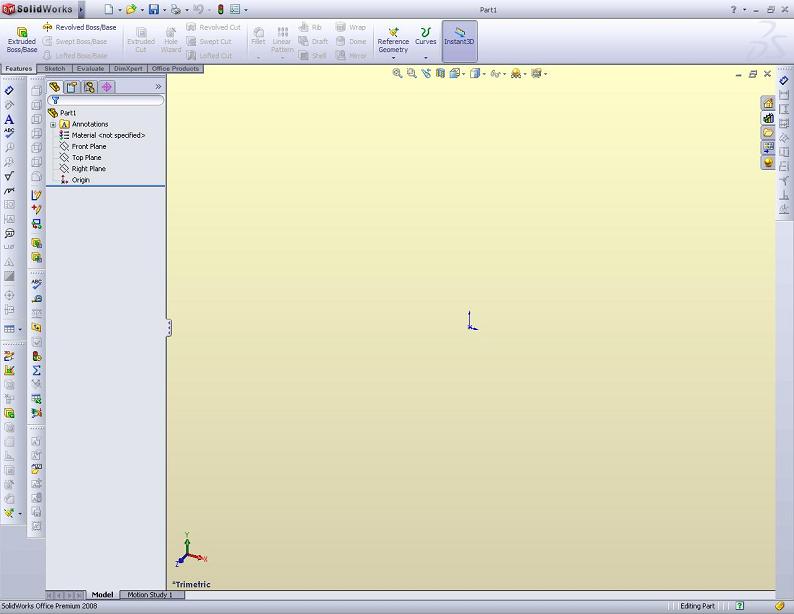Expand the Annotations folder

53,125
